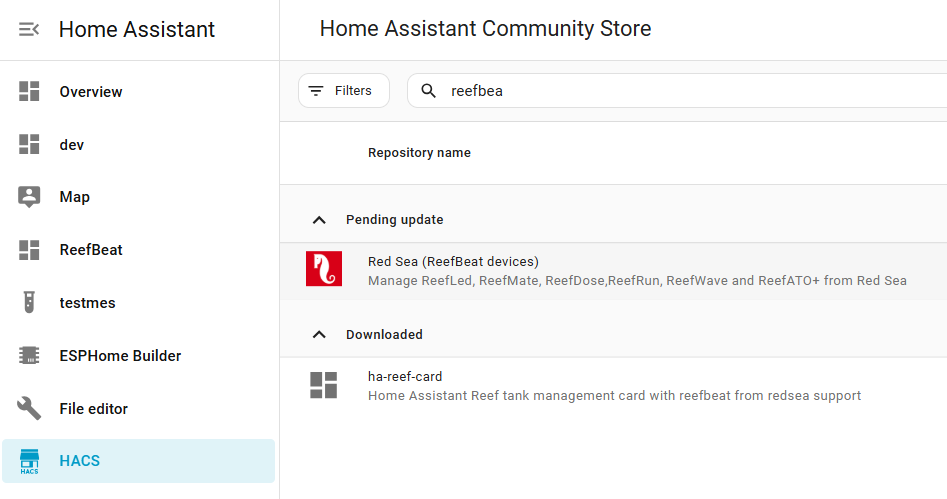947x499 pixels.
Task: Click the Home Assistant Reef tank description
Action: tap(614, 396)
